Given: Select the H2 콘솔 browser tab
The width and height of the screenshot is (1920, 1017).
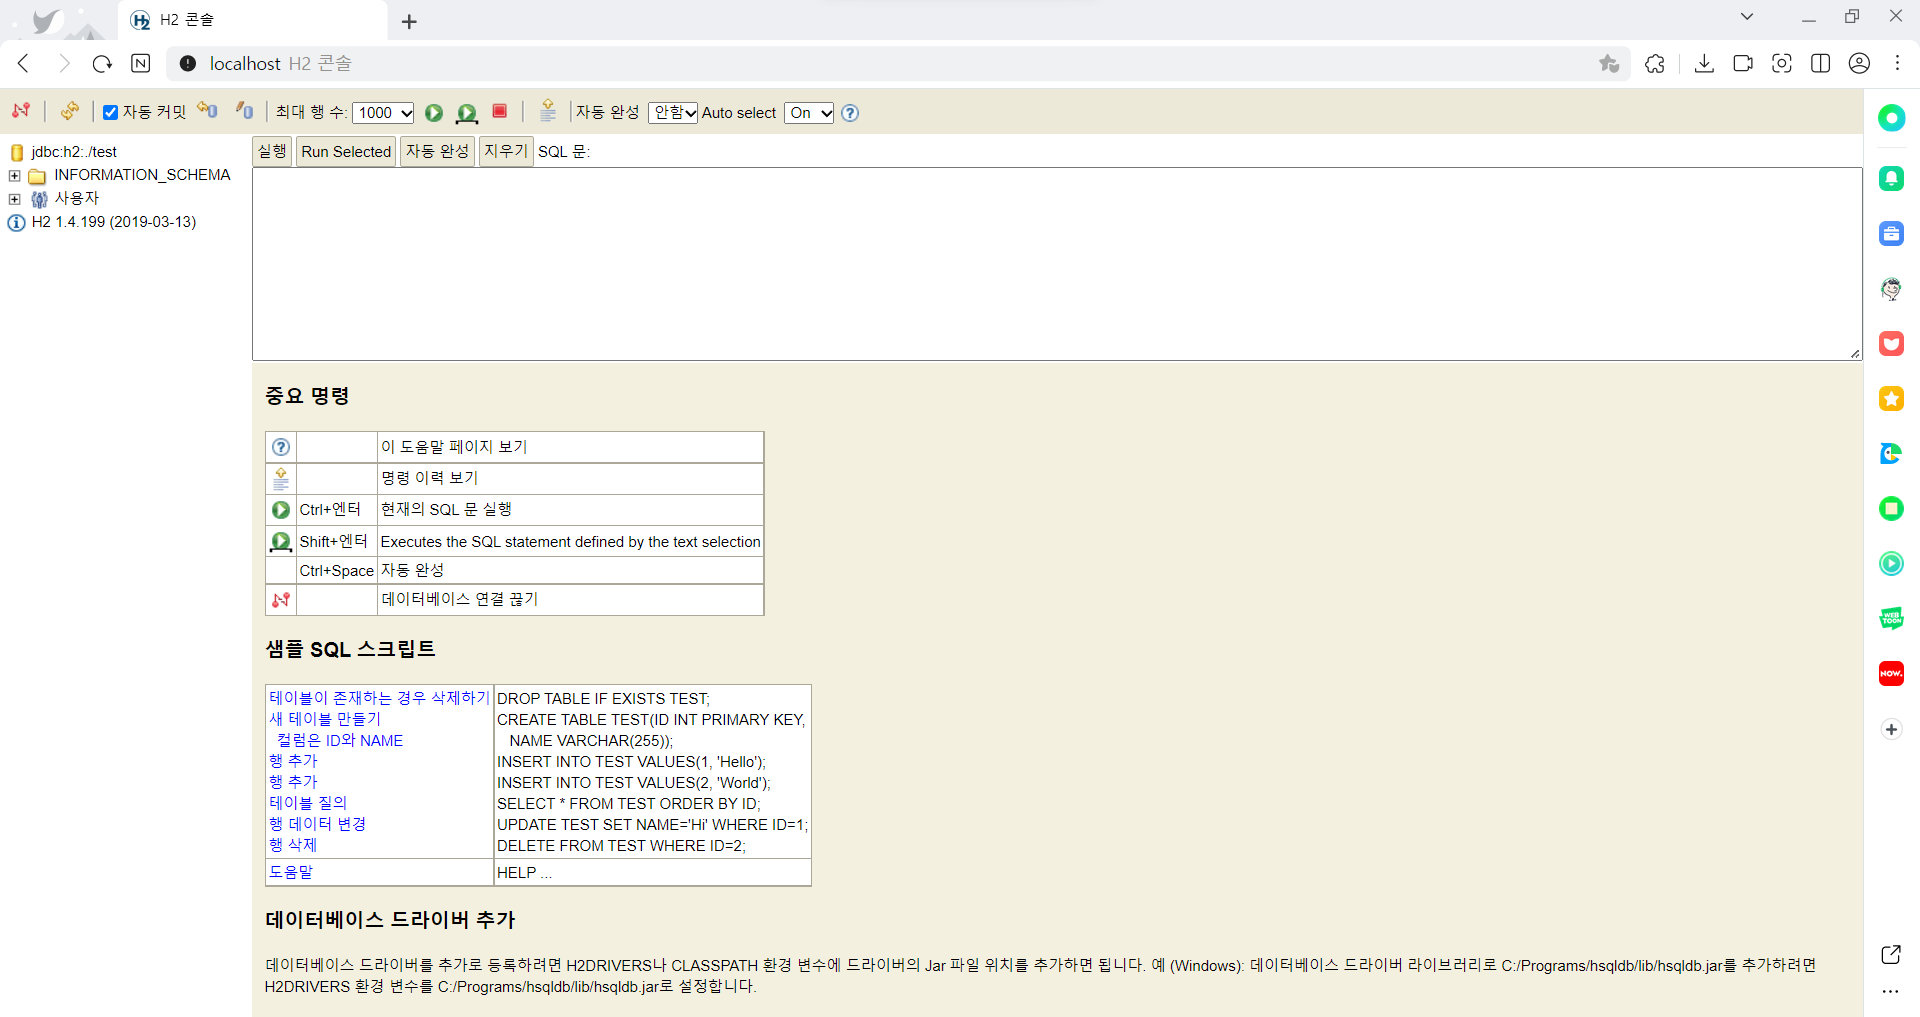Looking at the screenshot, I should [x=252, y=20].
